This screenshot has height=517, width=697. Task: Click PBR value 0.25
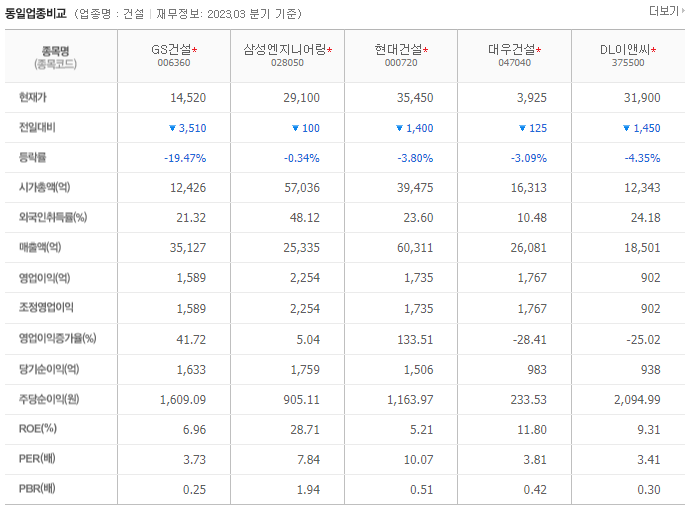(x=194, y=490)
